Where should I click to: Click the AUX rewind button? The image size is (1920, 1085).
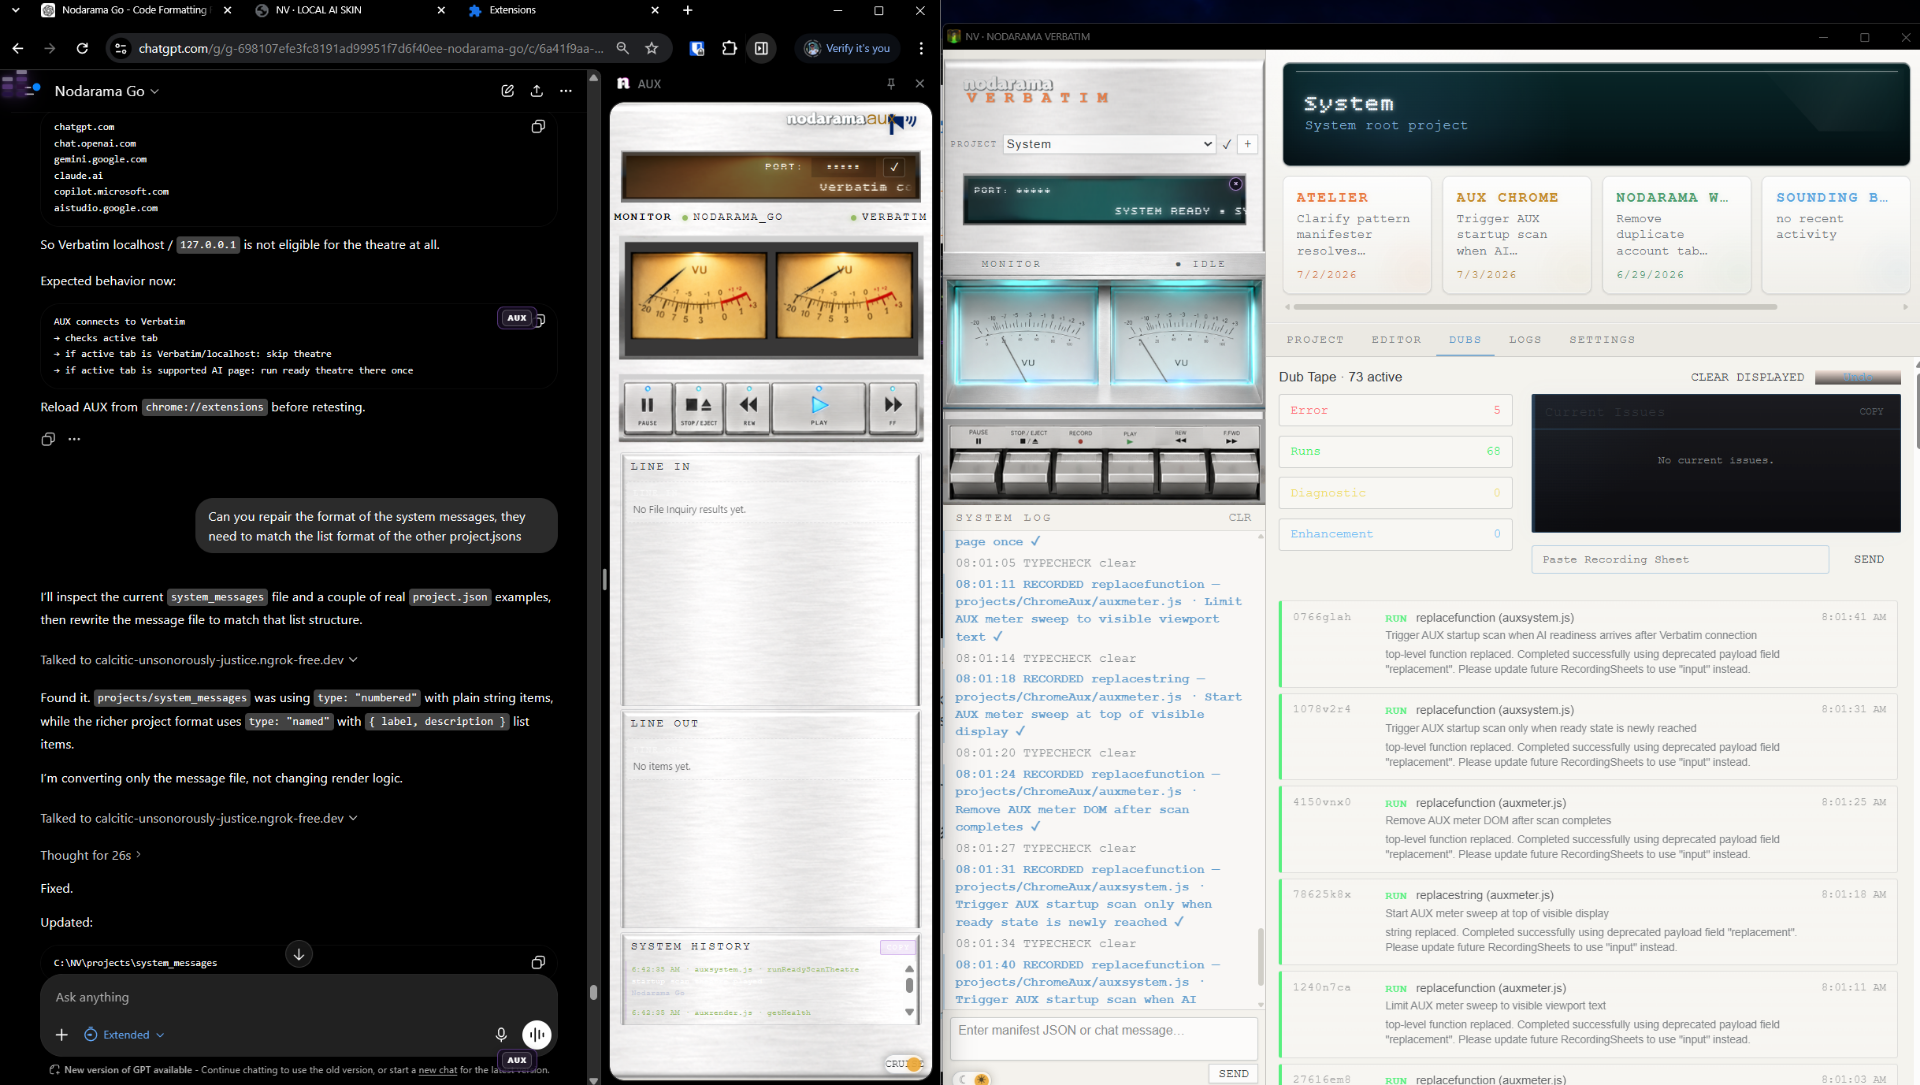pos(748,408)
